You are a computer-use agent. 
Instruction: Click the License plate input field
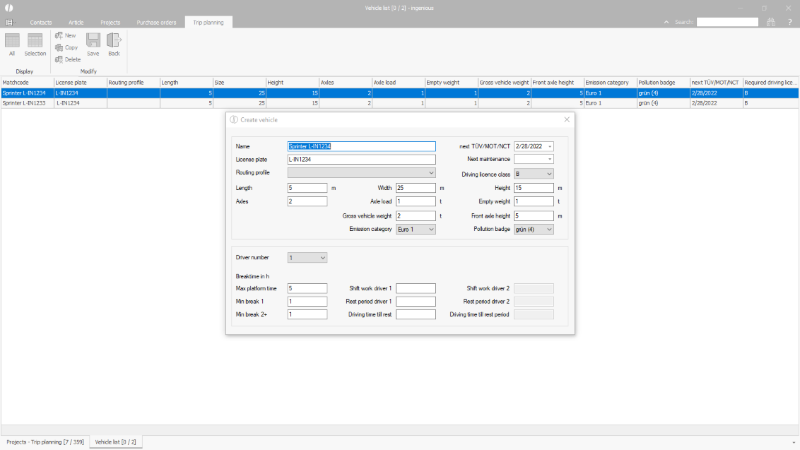pos(361,159)
